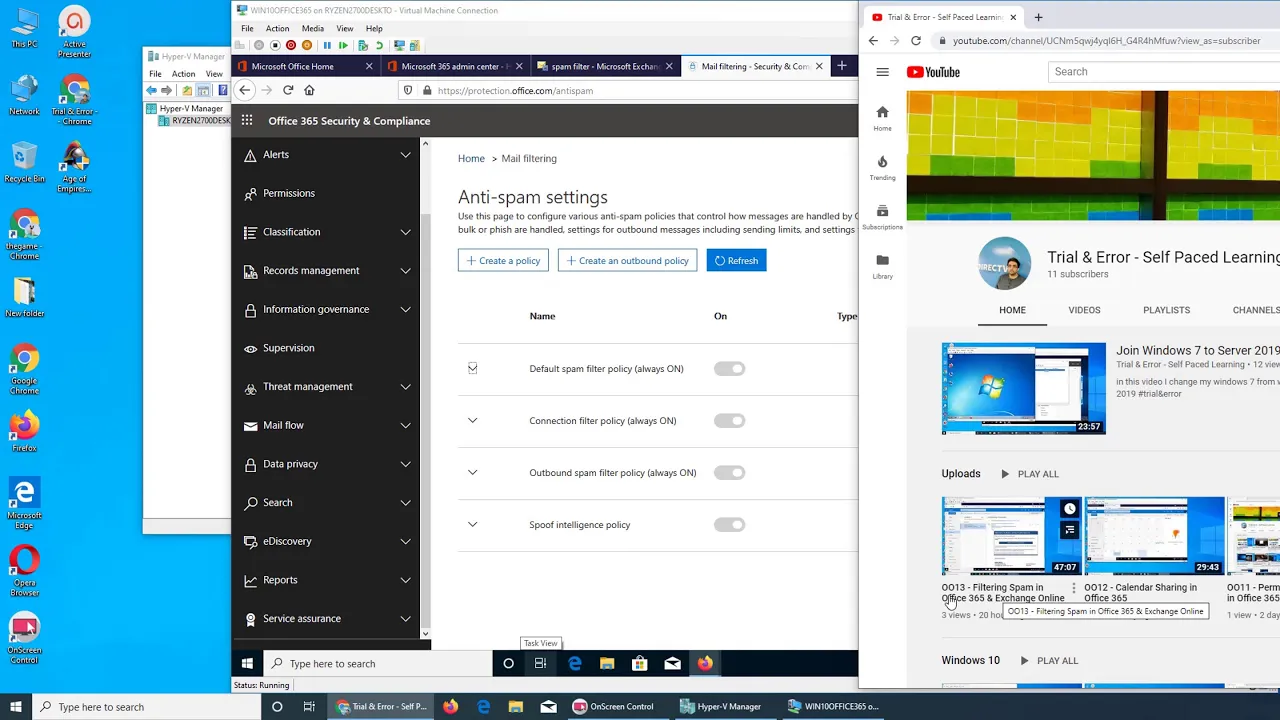Expand the Reports section chevron

point(405,580)
